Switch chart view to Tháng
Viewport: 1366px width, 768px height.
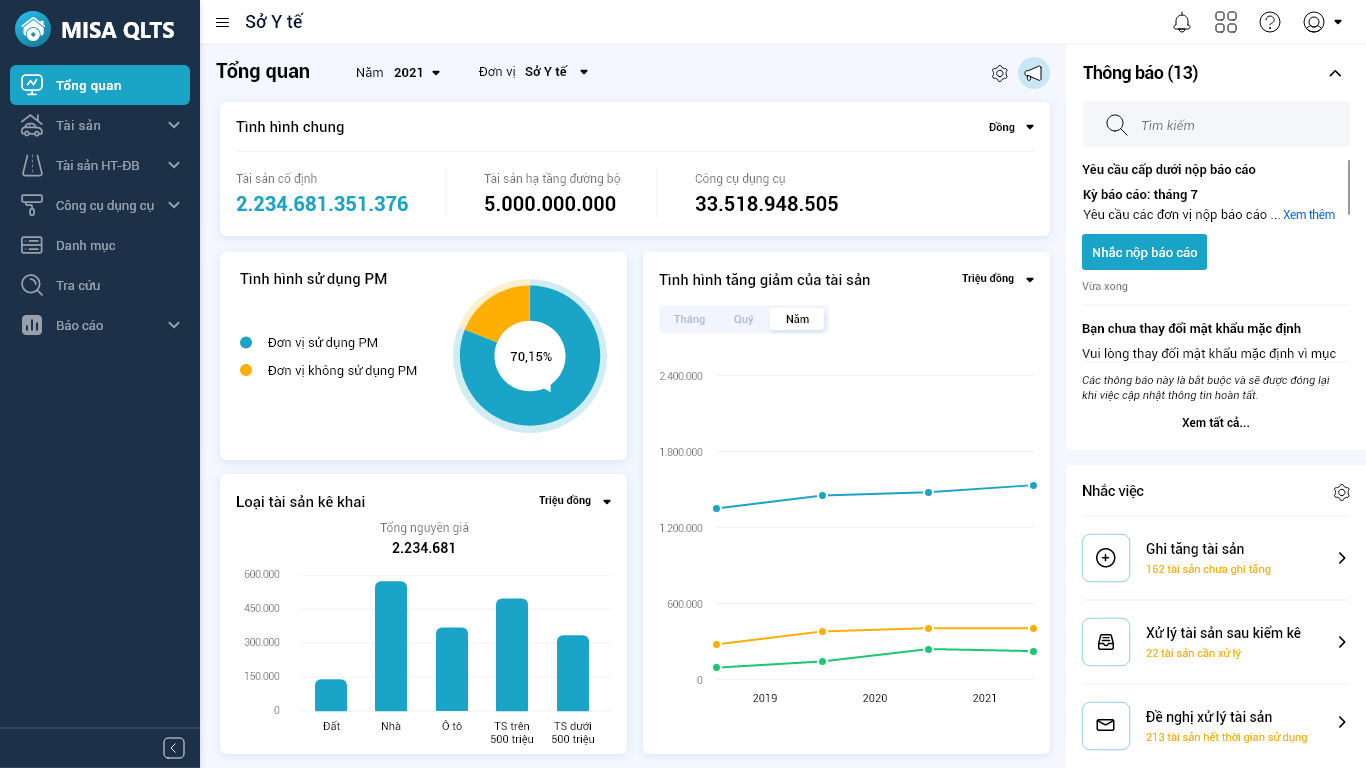click(689, 319)
